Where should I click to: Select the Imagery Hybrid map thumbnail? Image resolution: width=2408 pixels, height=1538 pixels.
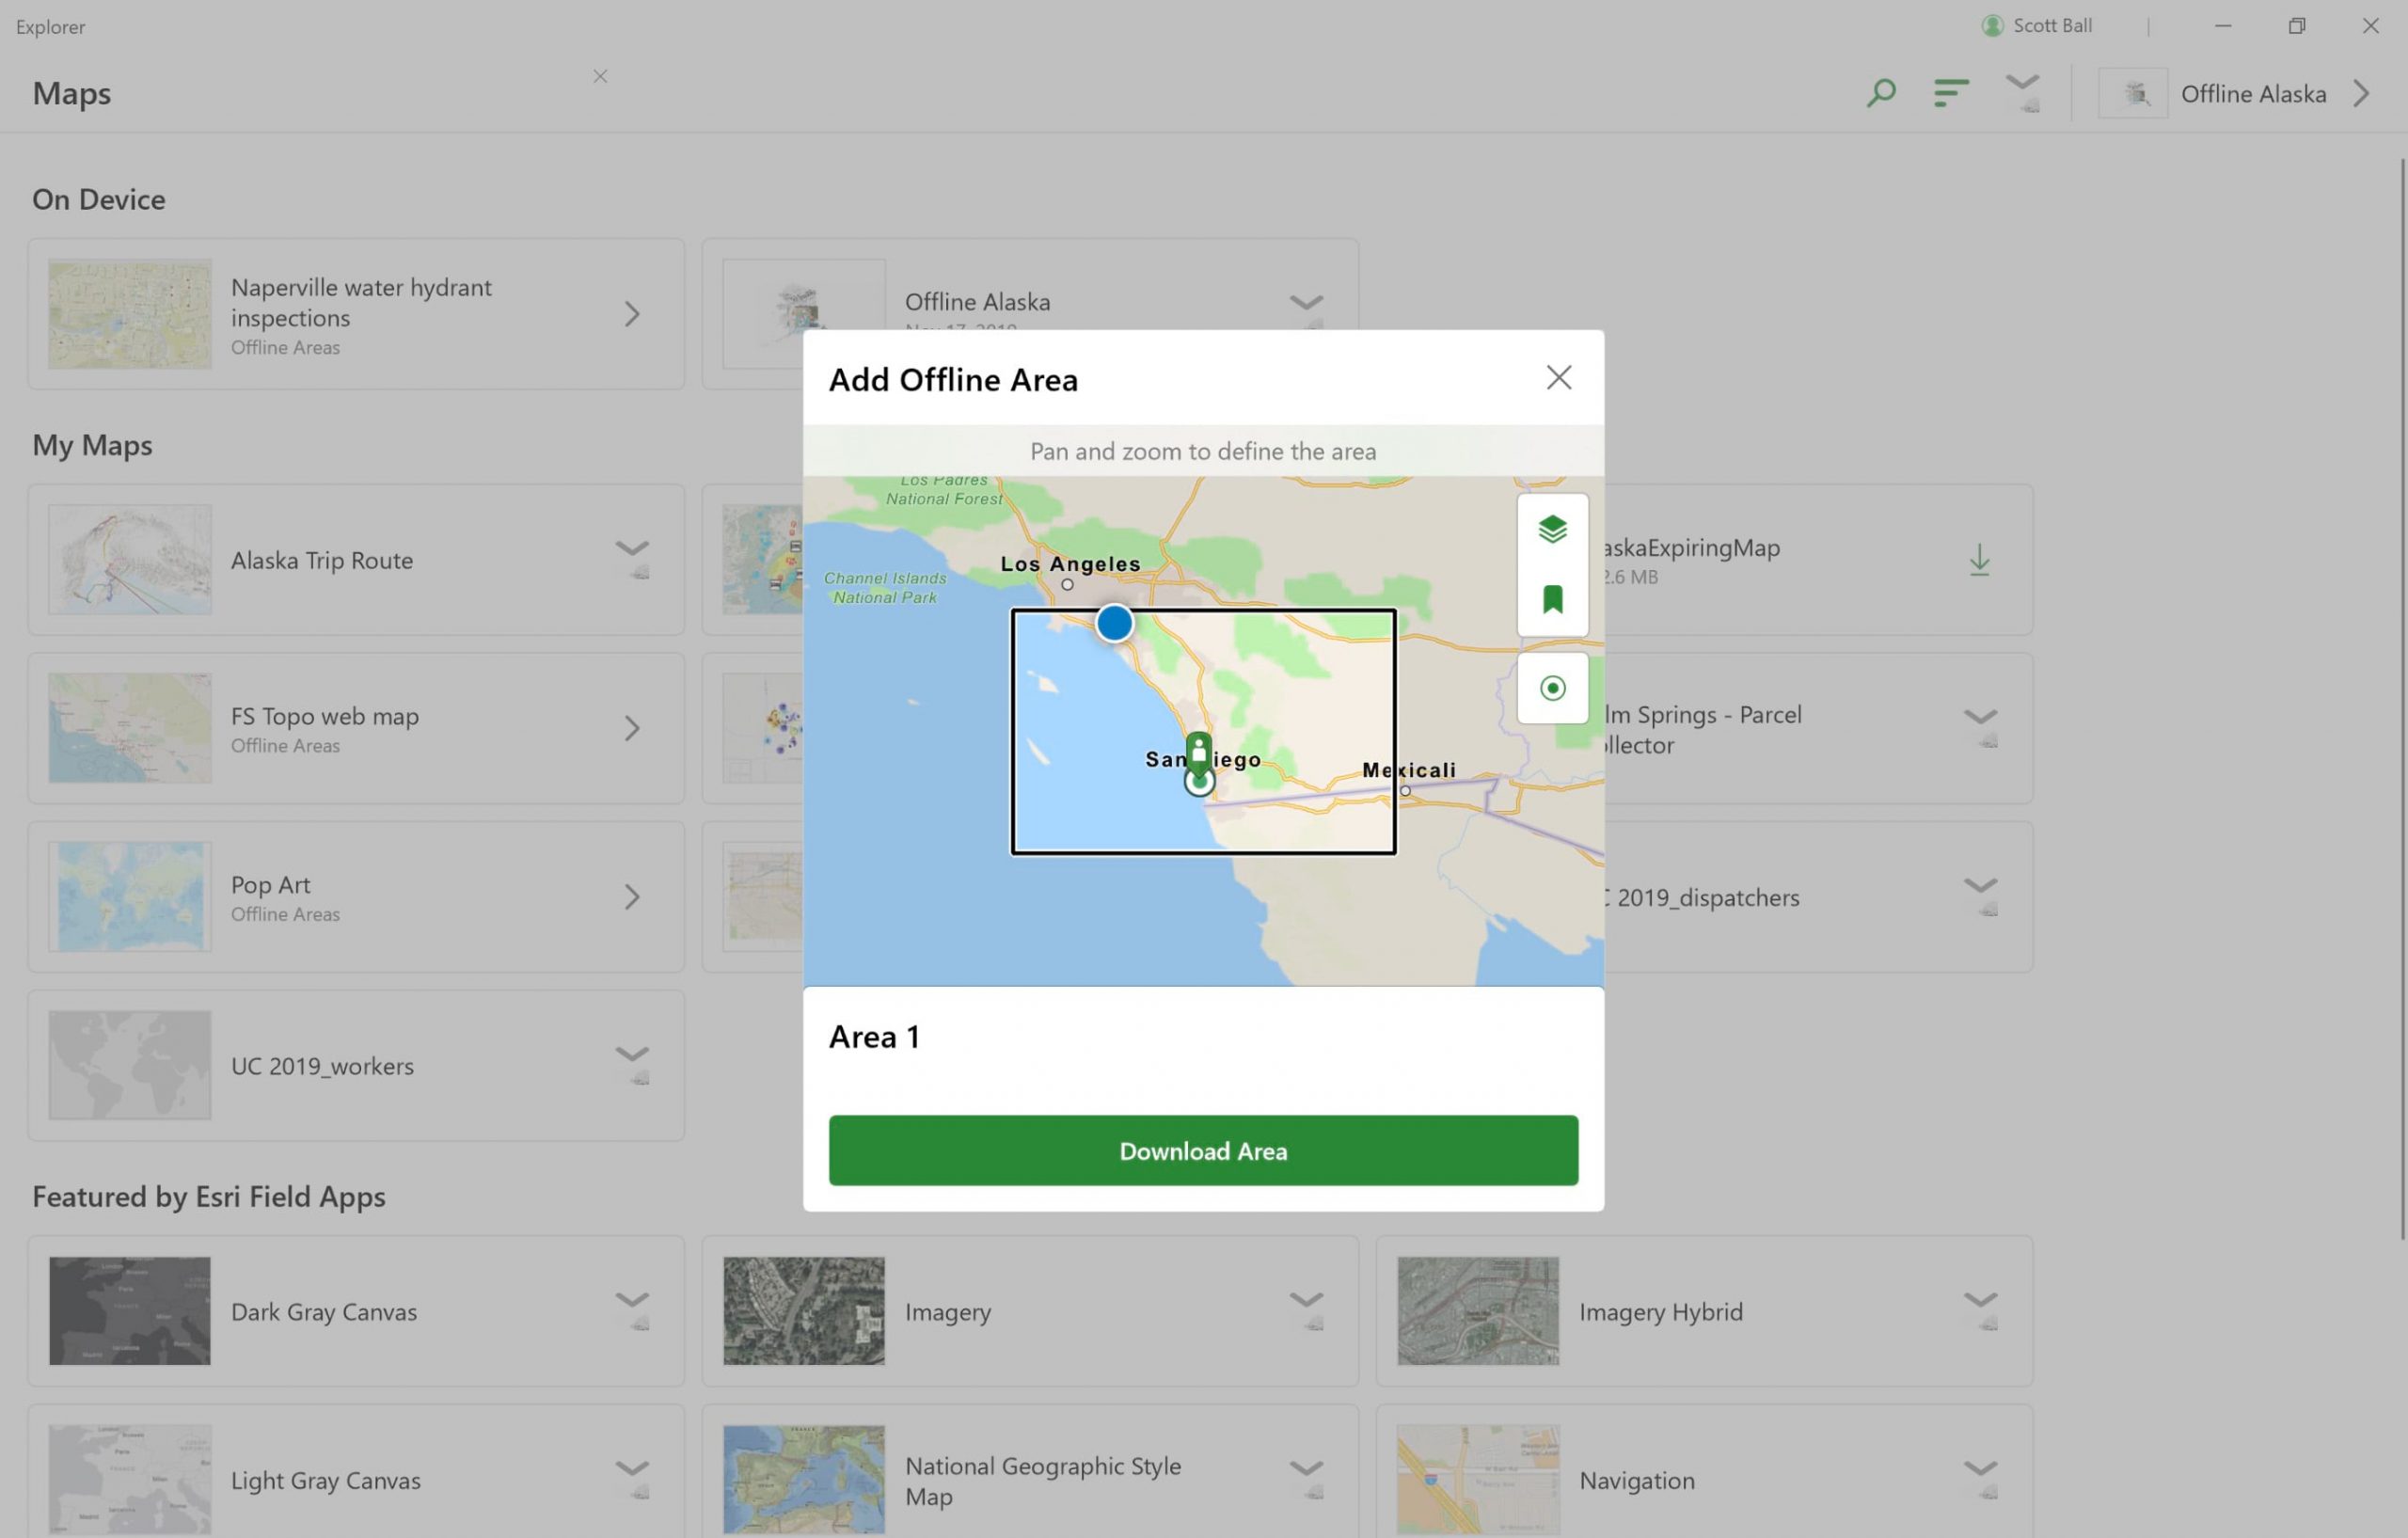(1477, 1311)
